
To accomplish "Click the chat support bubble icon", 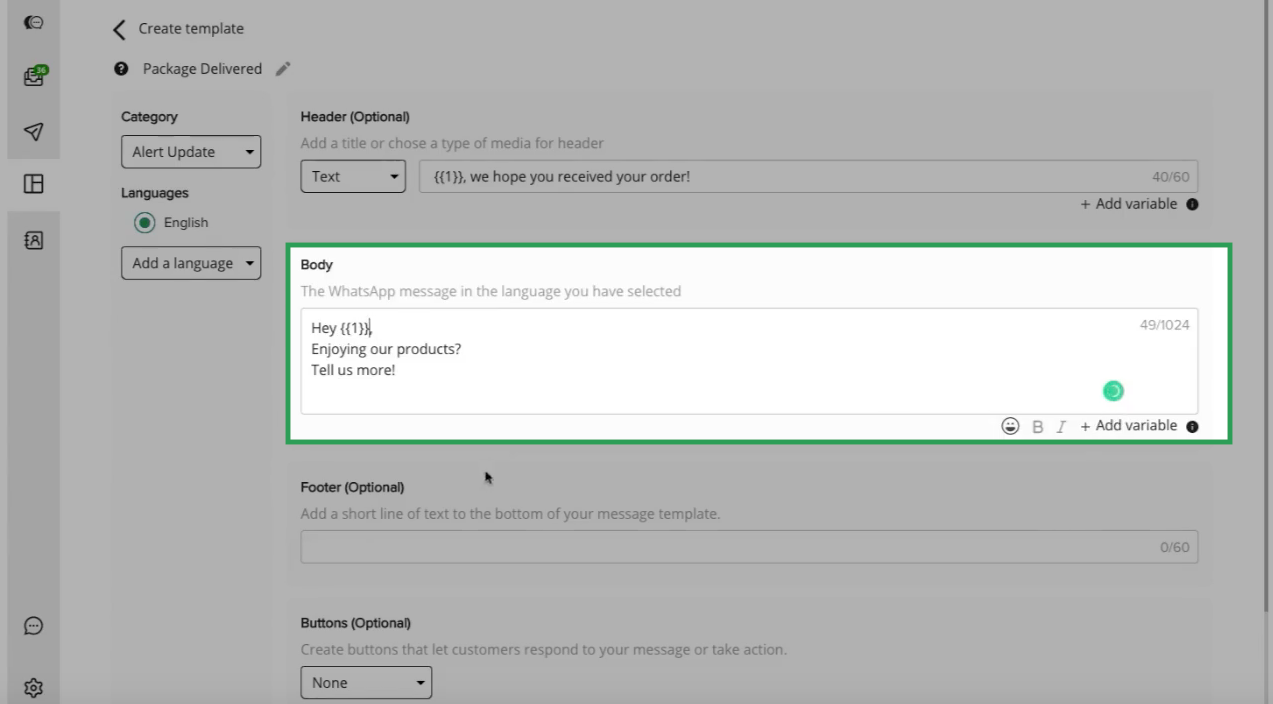I will tap(33, 625).
